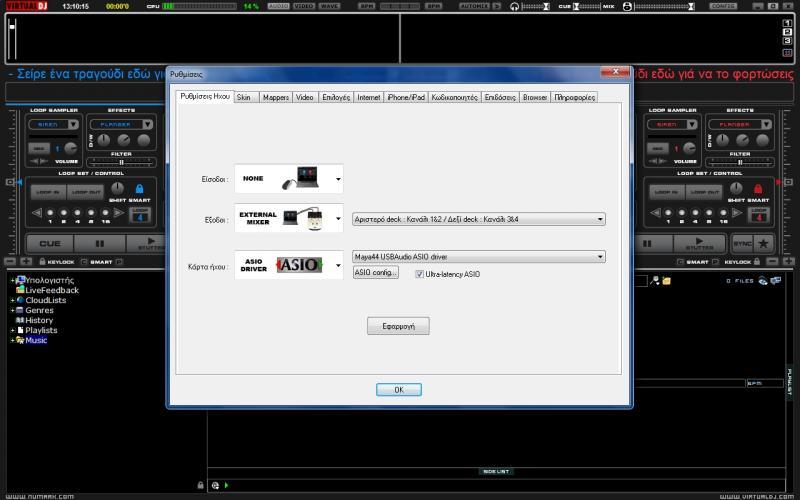Toggle the left deck loop size 2 button
Viewport: 800px width, 500px height.
(64, 213)
